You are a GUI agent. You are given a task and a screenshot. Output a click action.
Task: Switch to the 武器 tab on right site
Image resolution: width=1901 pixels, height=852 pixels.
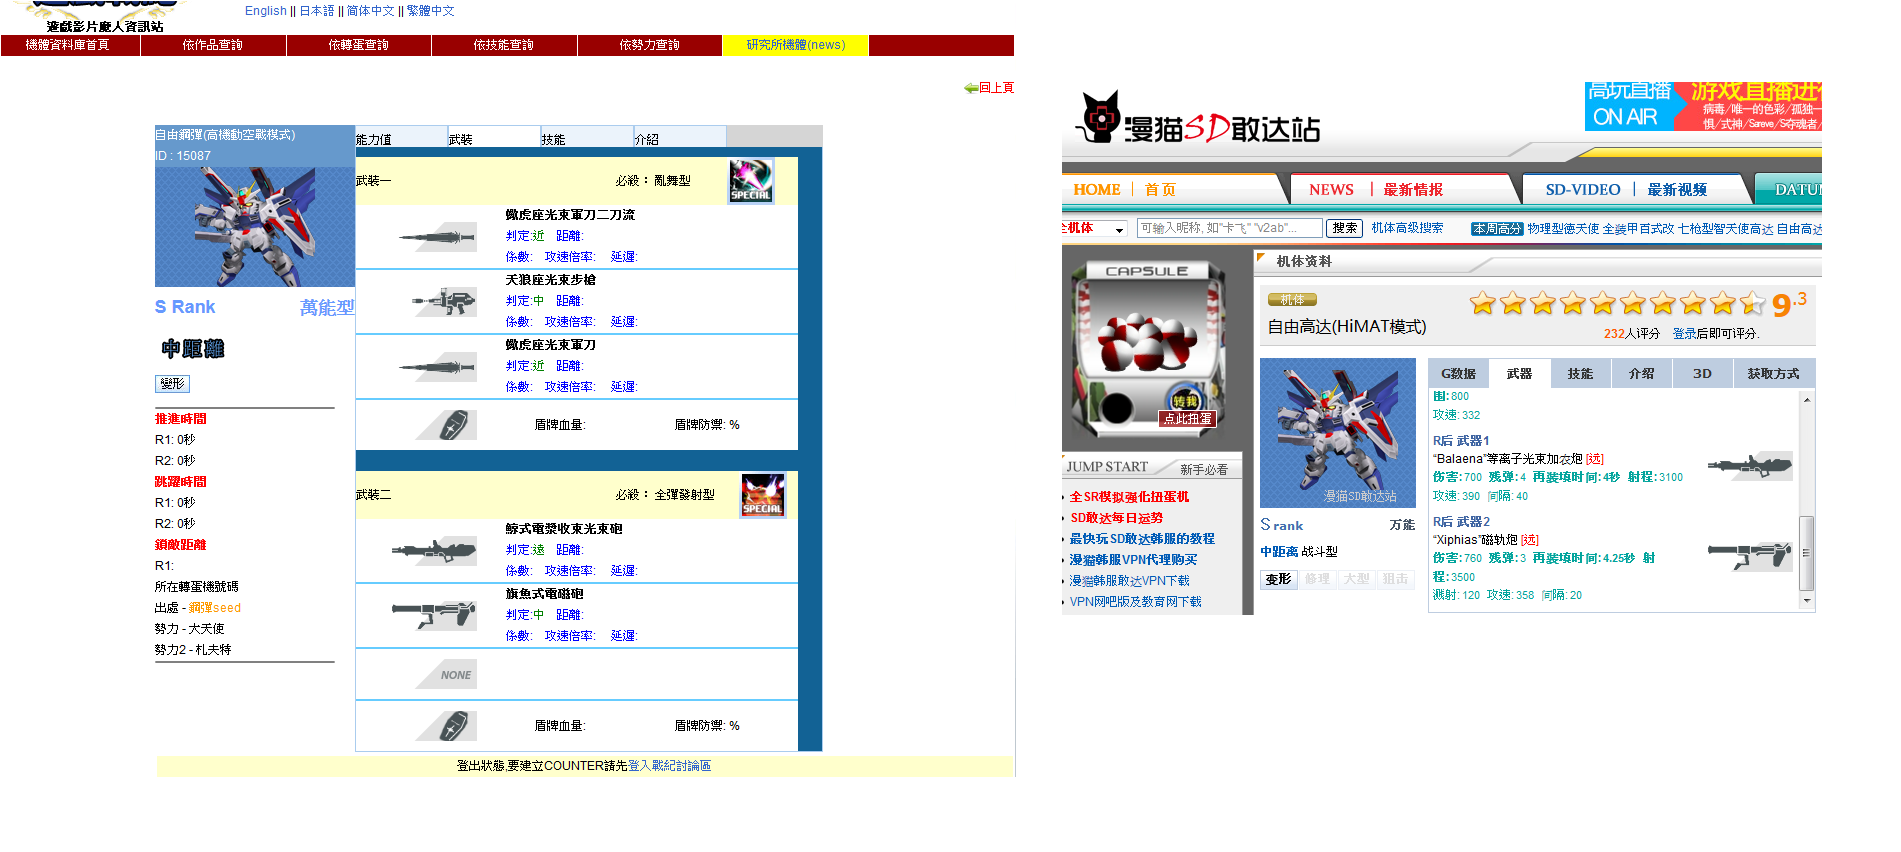1520,373
